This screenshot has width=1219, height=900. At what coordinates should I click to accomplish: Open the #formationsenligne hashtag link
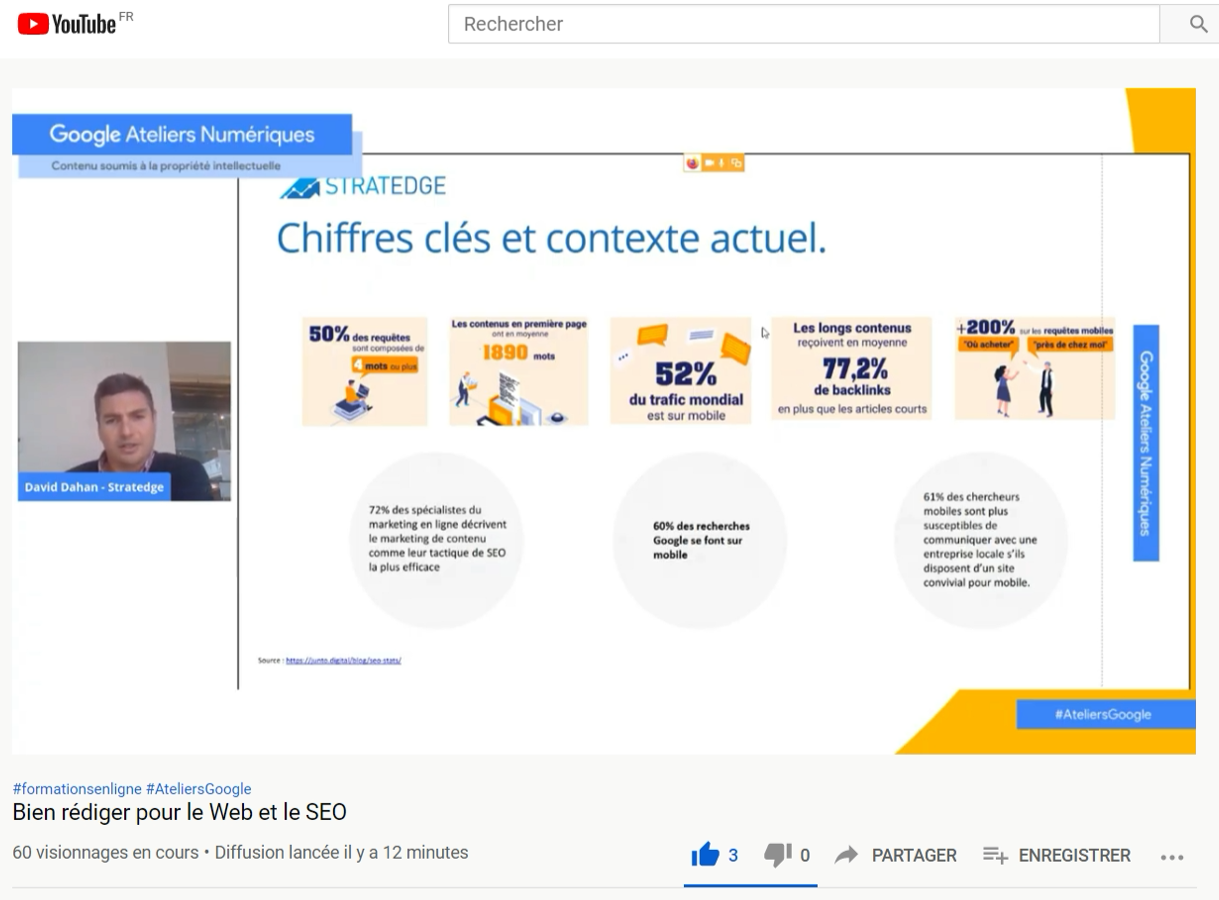coord(77,789)
